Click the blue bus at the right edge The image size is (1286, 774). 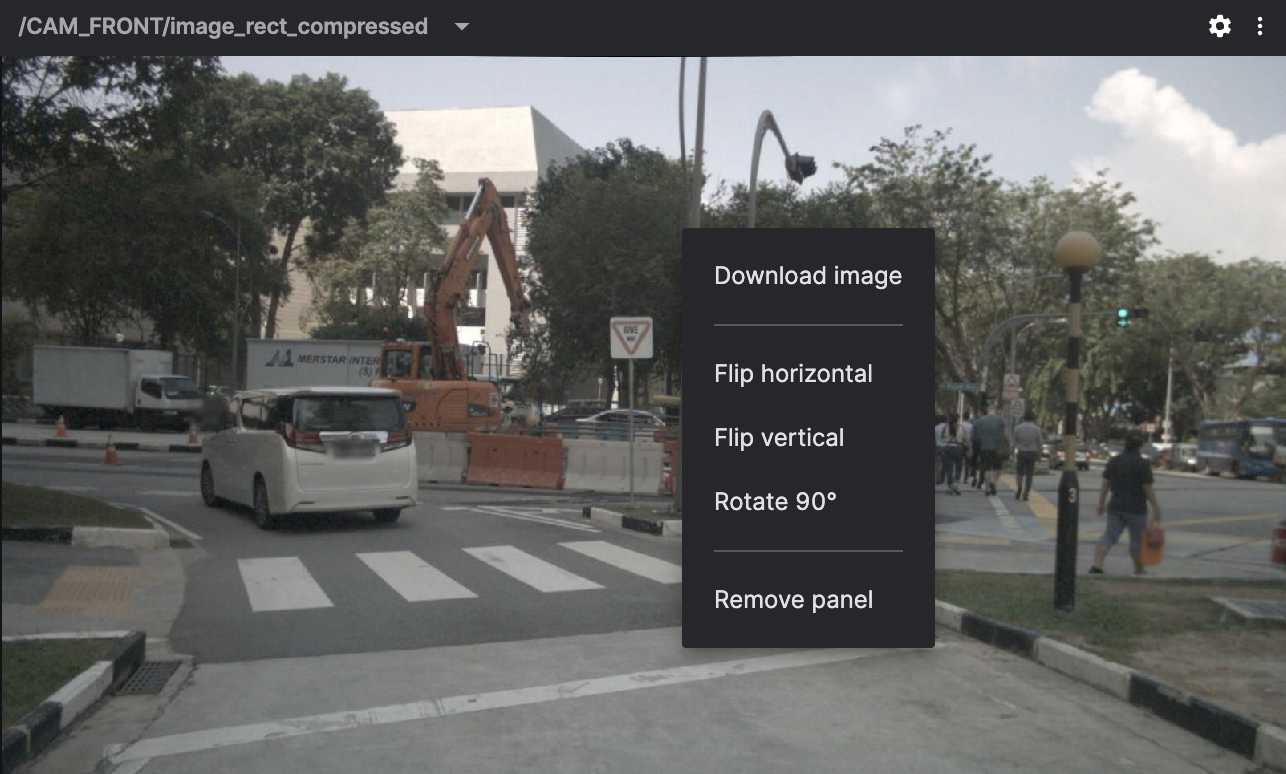pos(1240,448)
